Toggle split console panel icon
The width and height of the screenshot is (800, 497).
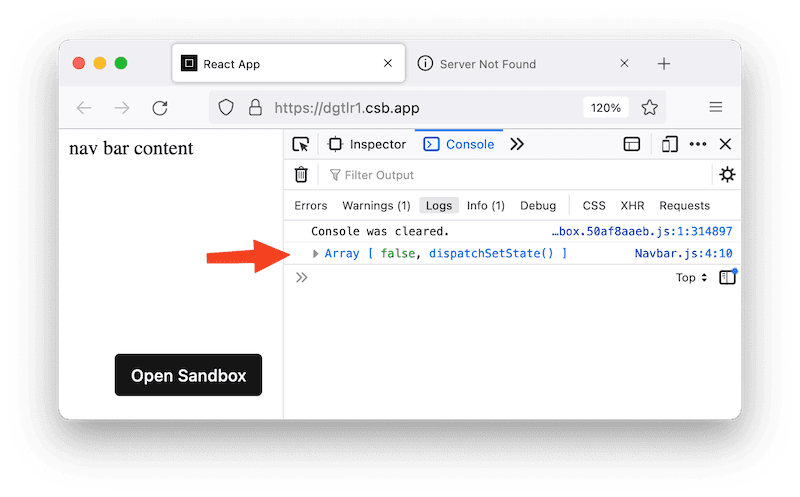click(632, 144)
